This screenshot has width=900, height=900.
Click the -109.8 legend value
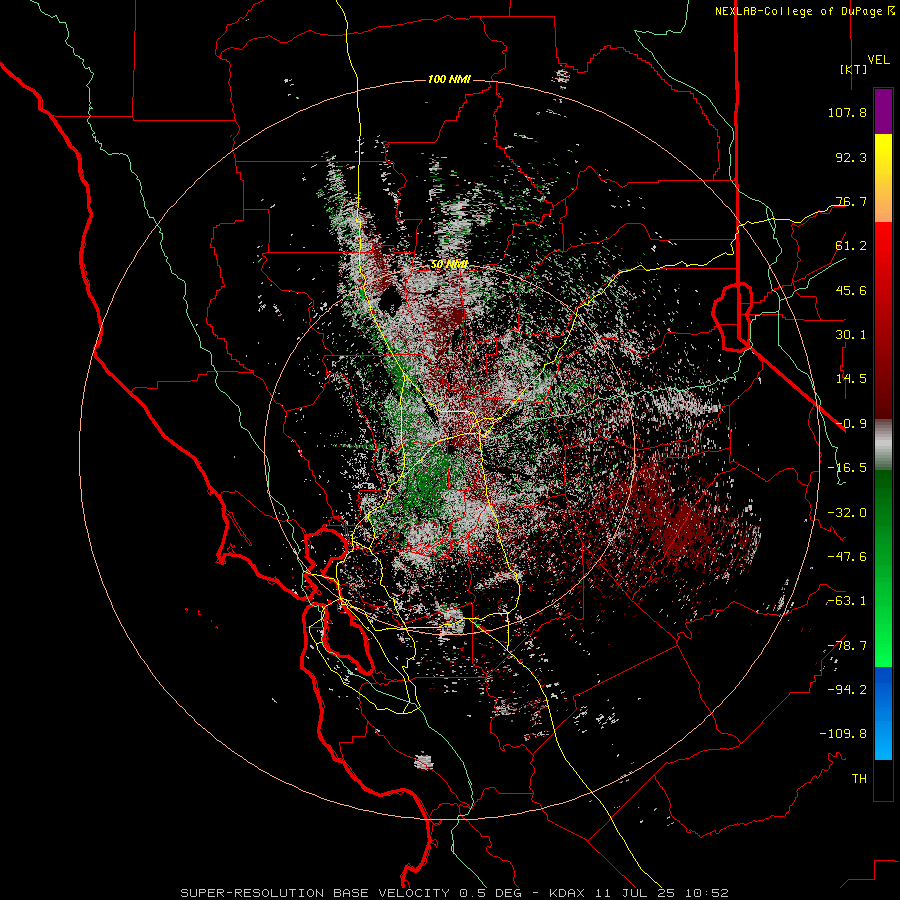point(843,734)
